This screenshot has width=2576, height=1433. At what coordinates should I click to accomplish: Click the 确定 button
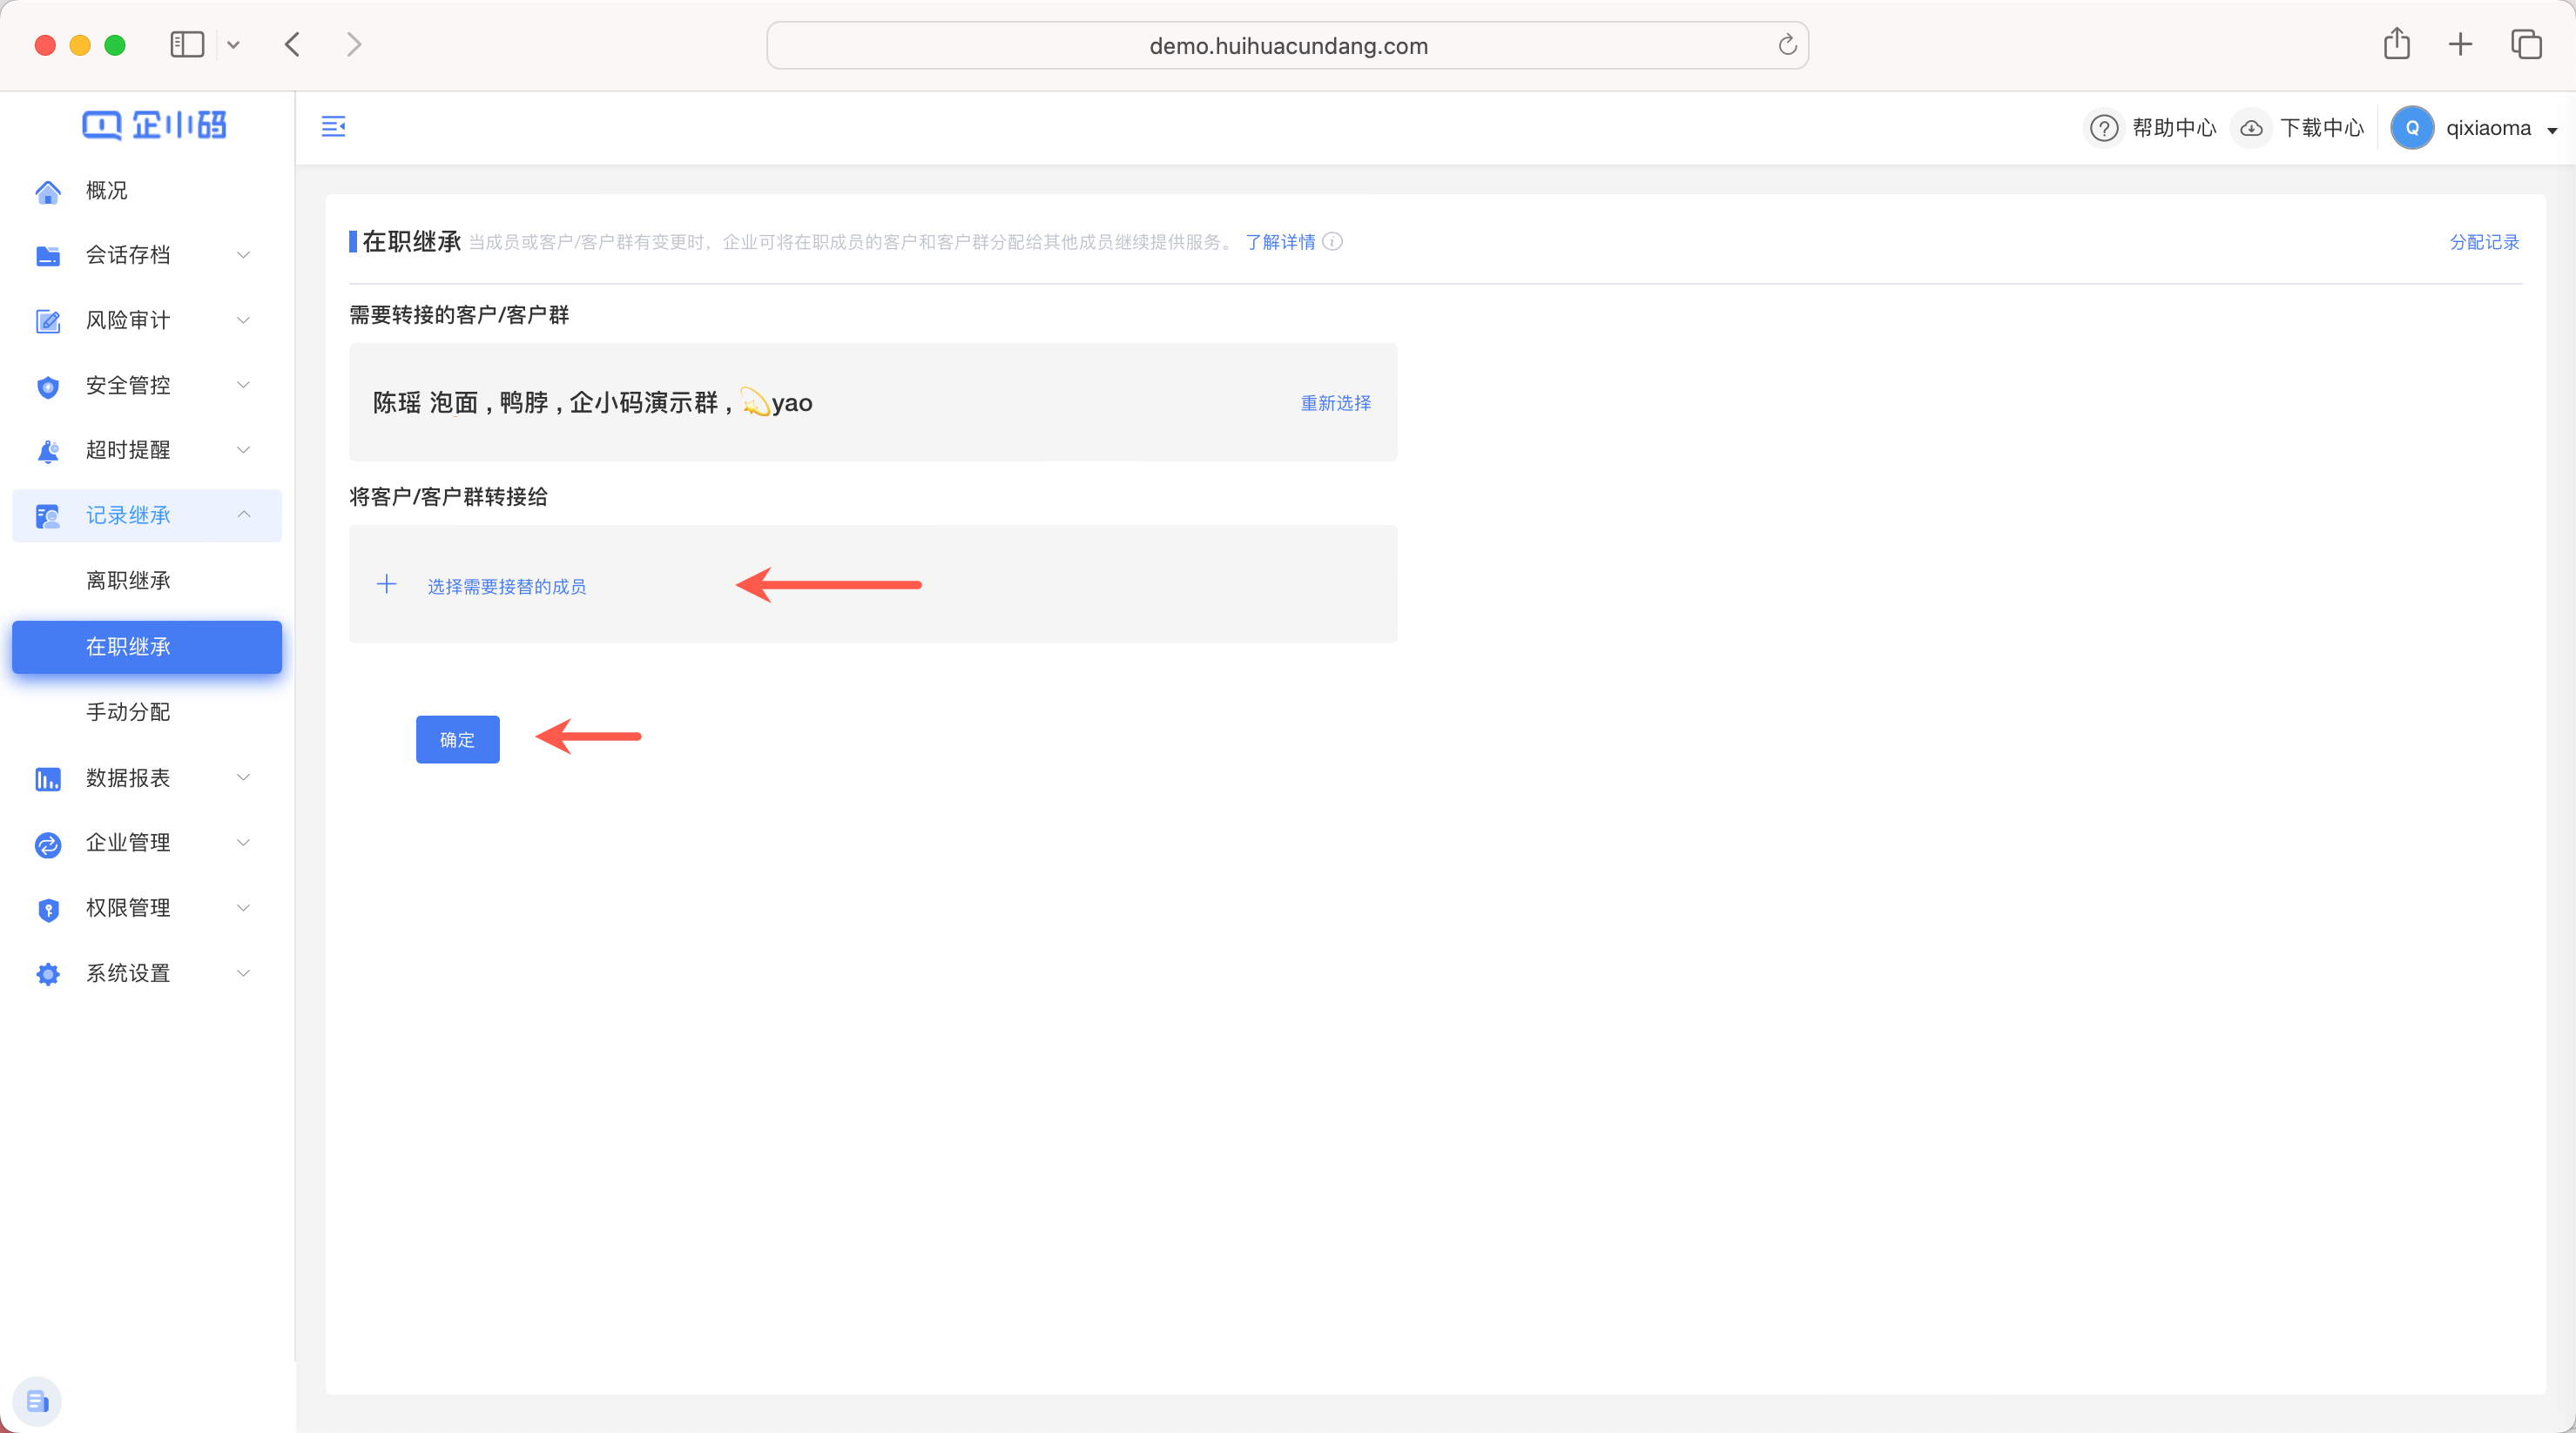pyautogui.click(x=458, y=740)
